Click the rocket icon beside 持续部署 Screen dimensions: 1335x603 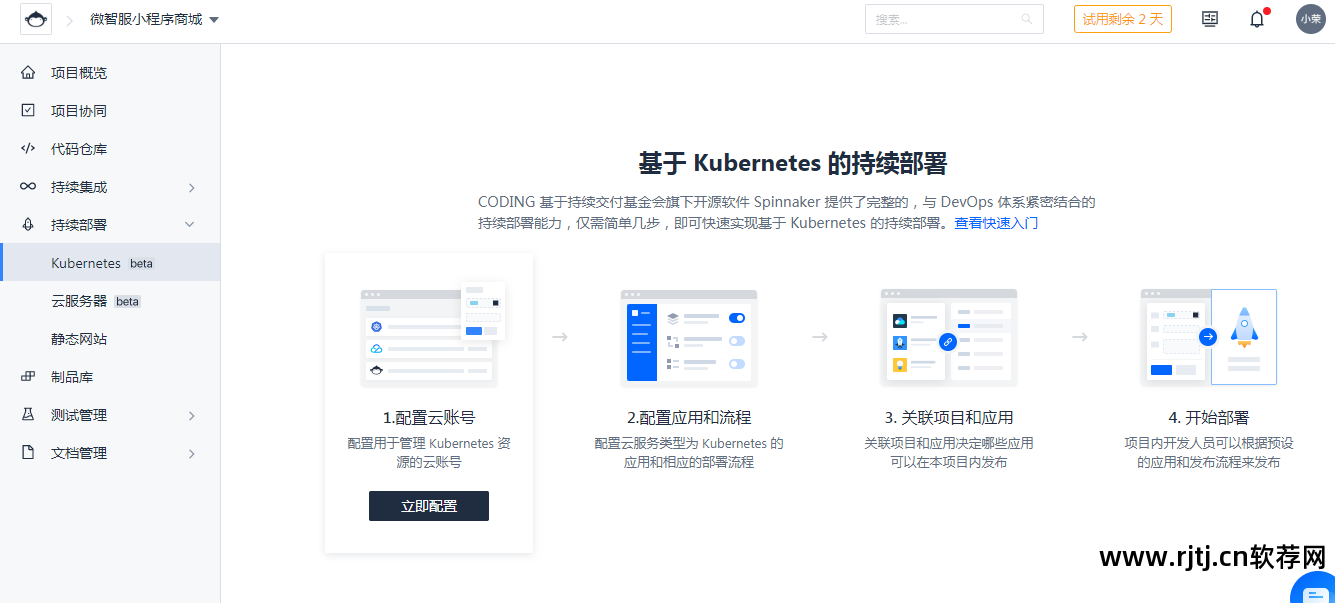28,224
